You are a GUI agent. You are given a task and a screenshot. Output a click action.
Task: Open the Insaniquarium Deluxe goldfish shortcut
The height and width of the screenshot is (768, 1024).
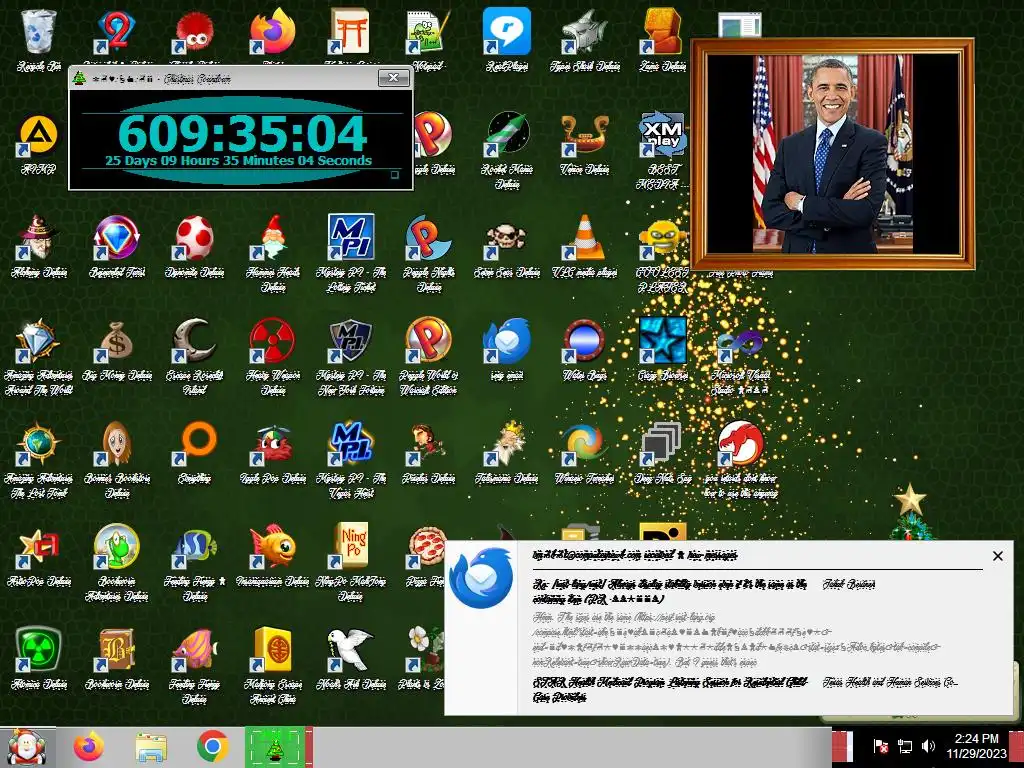pos(272,547)
